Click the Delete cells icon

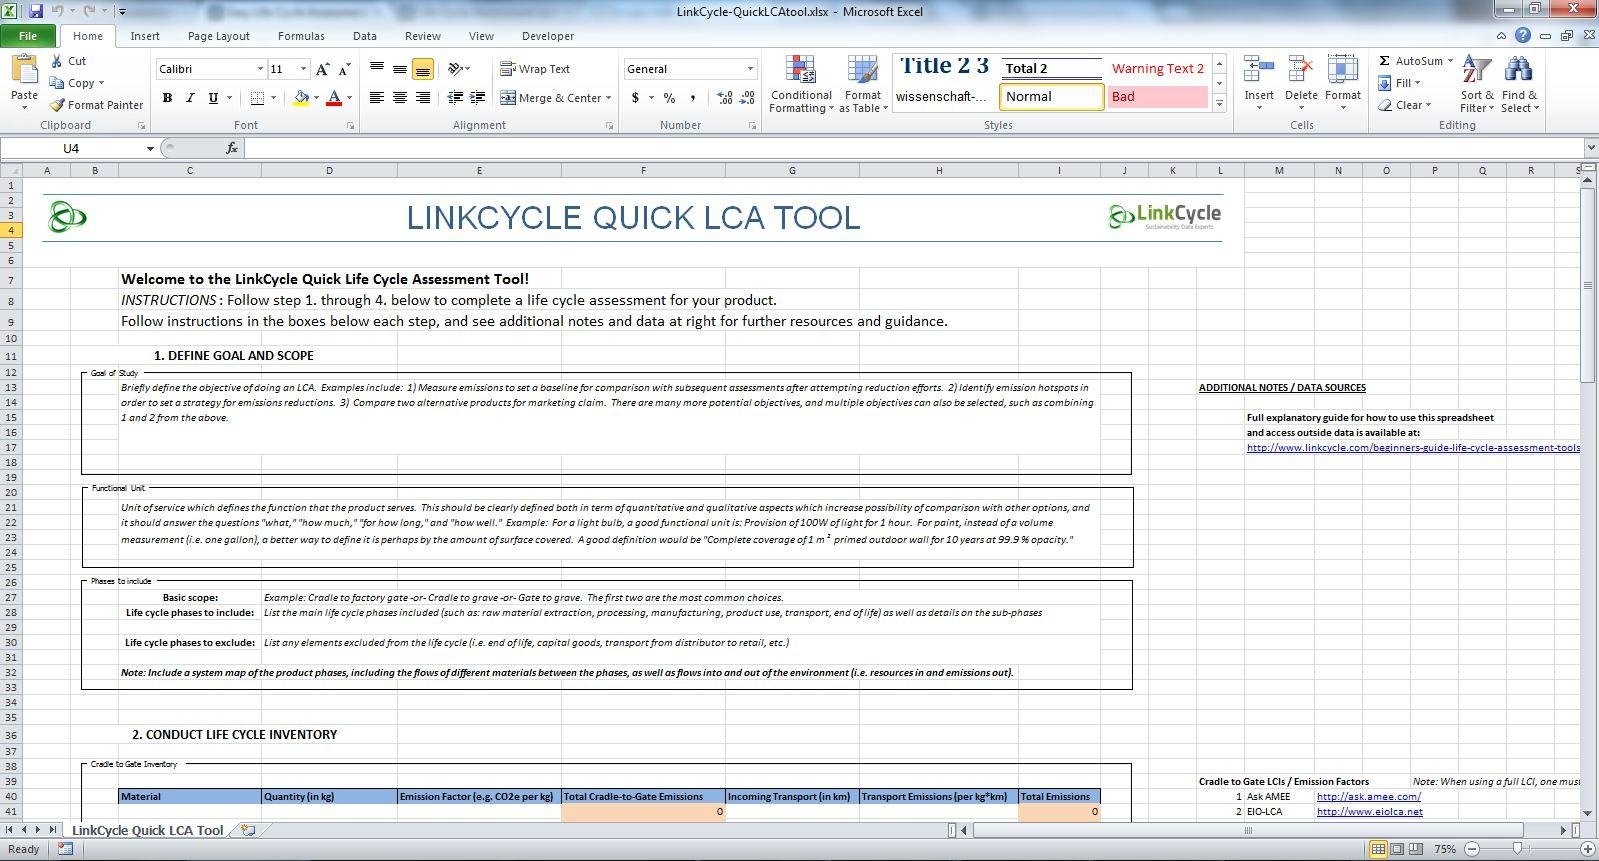[x=1301, y=70]
